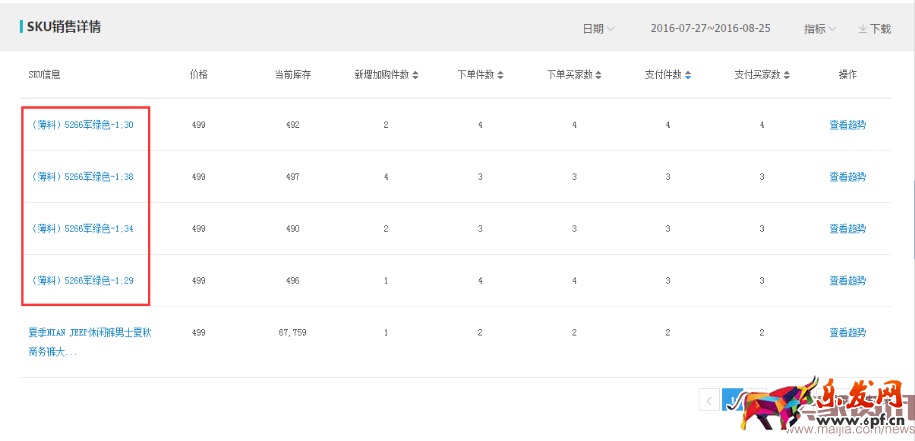Click the stock value 490
Image resolution: width=915 pixels, height=441 pixels.
(292, 229)
